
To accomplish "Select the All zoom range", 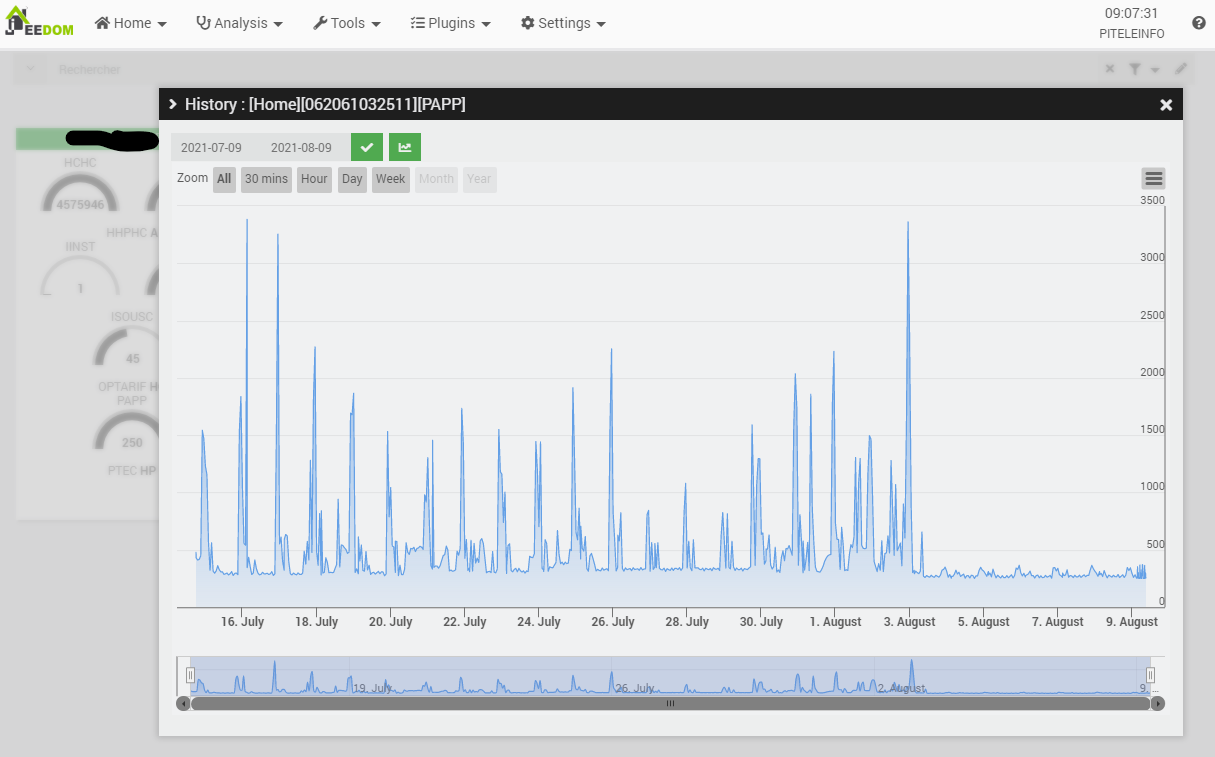I will coord(224,179).
